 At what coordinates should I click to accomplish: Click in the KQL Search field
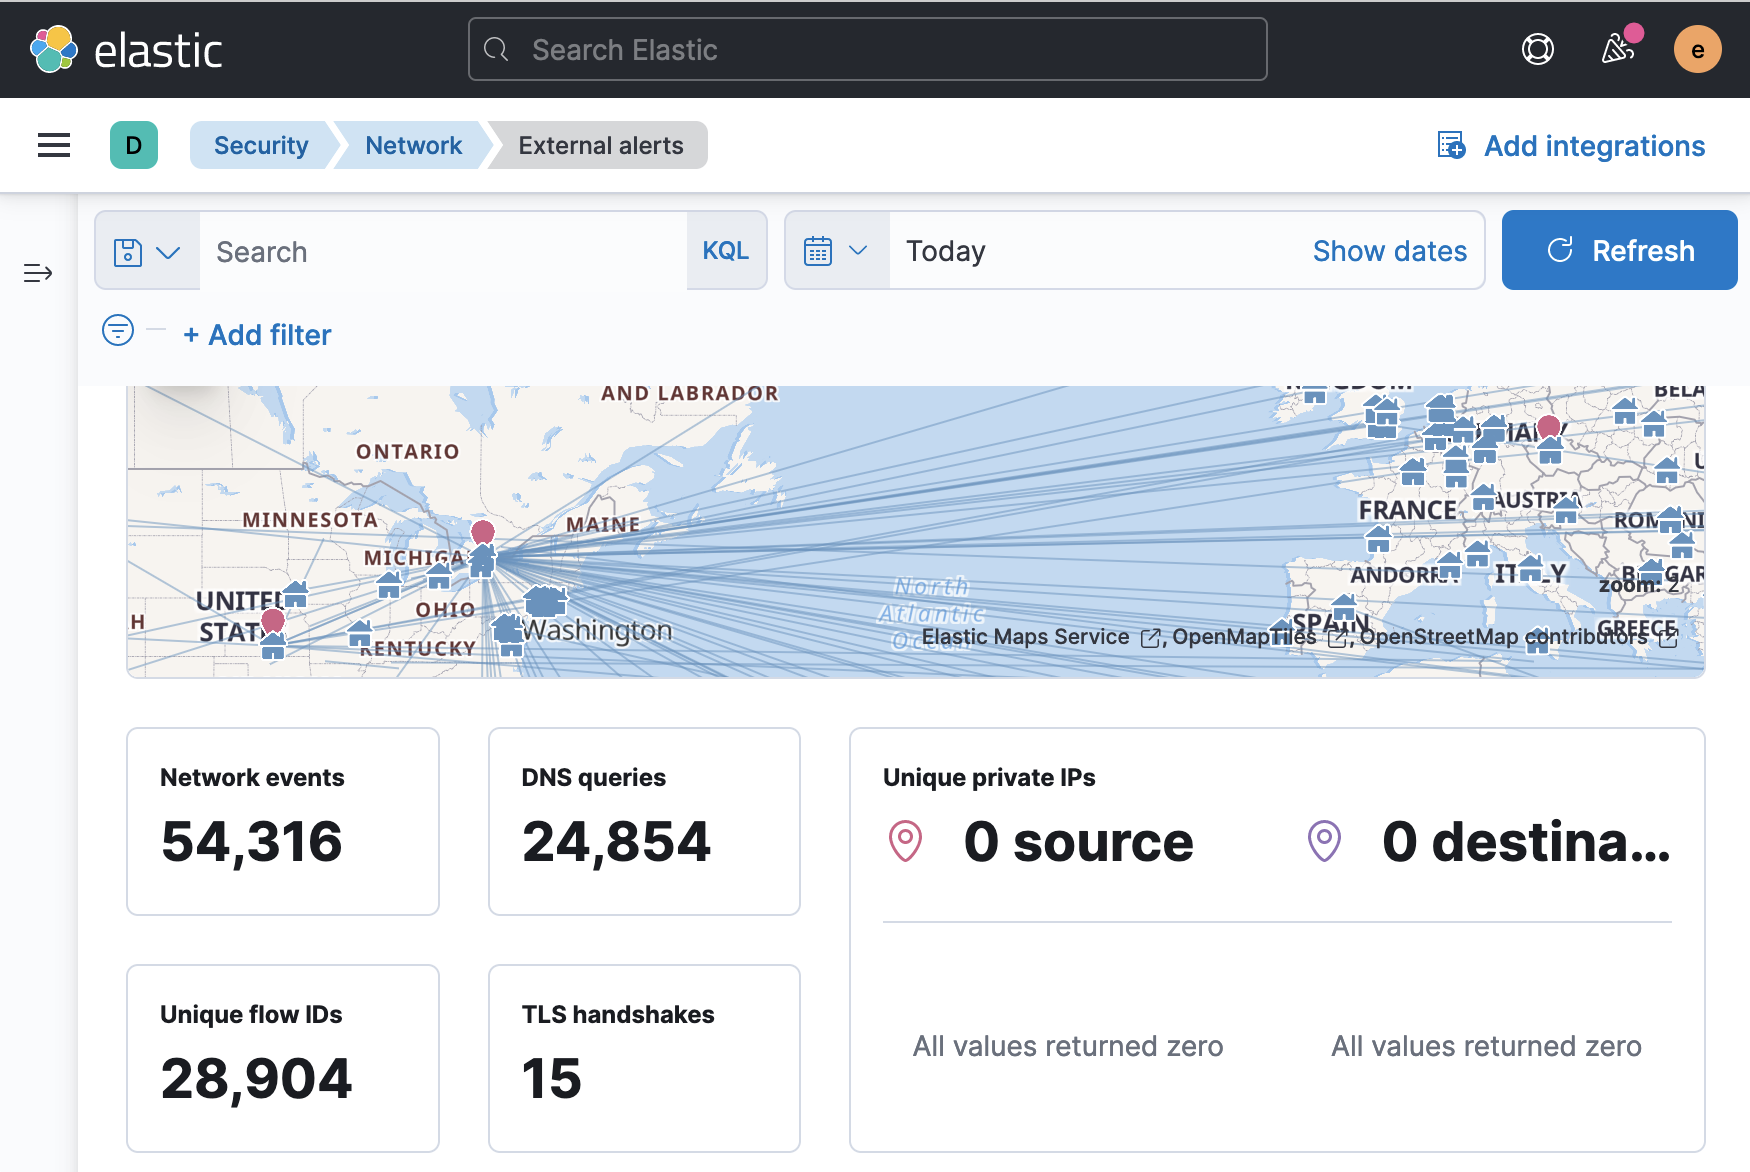tap(443, 251)
